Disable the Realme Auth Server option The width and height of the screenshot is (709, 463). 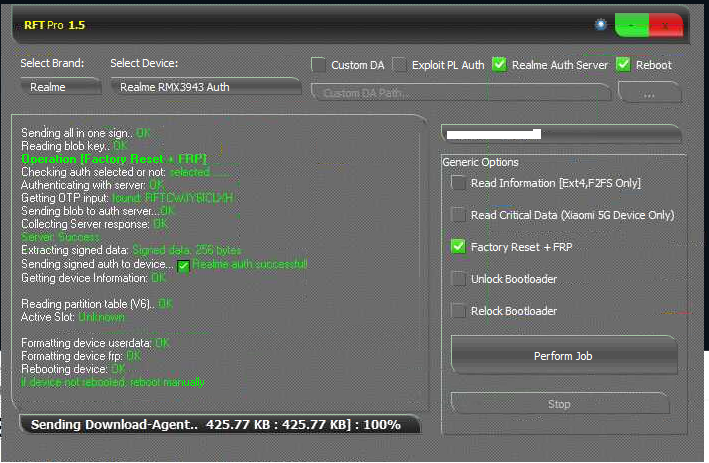coord(500,65)
